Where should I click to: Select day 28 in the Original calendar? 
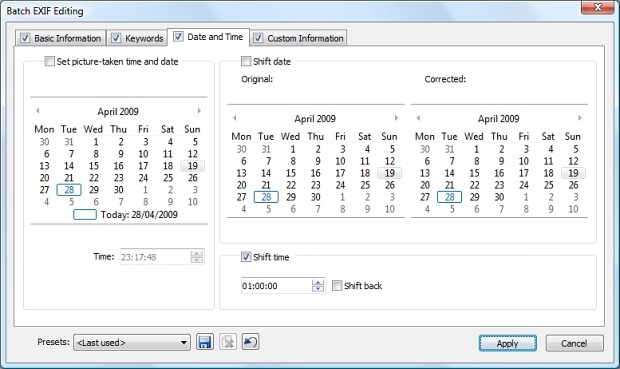tap(266, 197)
